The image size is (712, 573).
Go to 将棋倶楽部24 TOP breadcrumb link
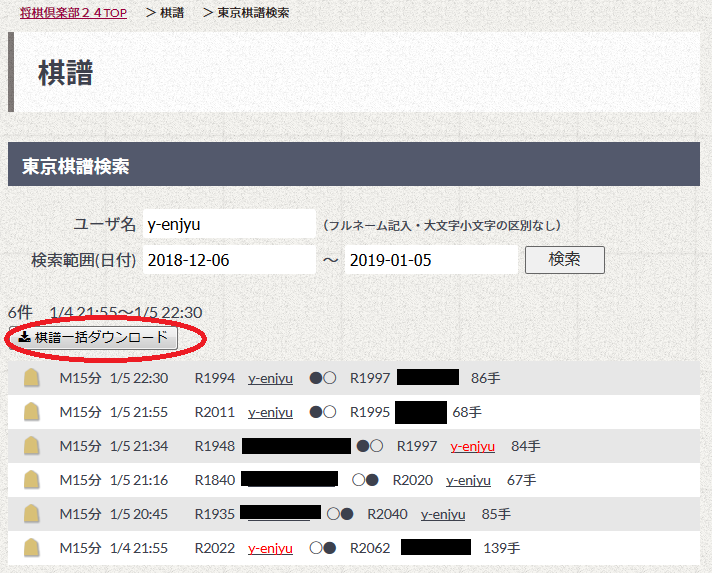point(67,13)
